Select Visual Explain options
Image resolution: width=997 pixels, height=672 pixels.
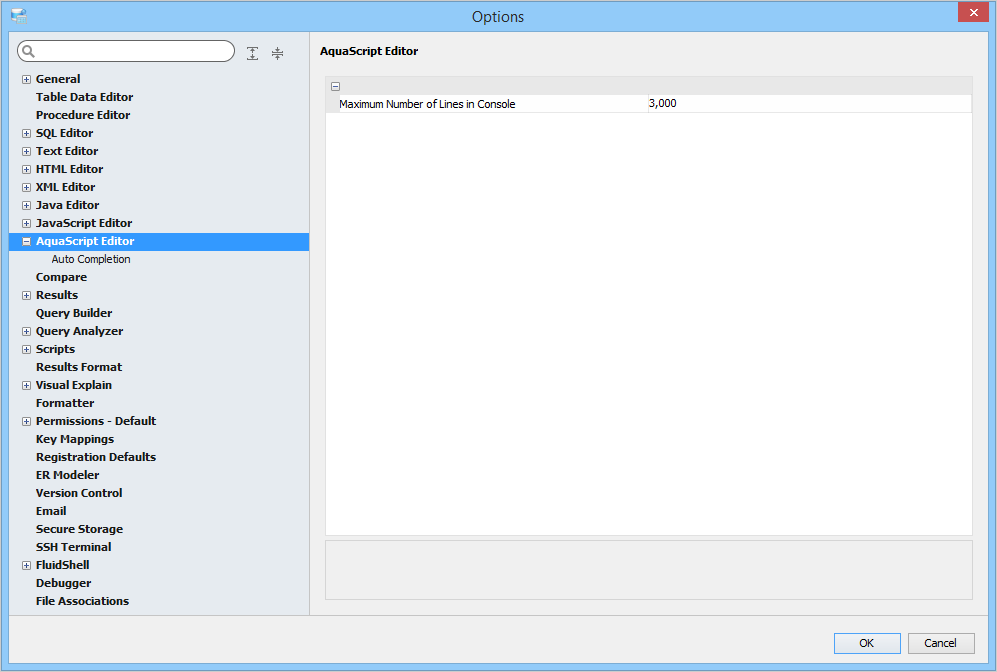[x=74, y=385]
